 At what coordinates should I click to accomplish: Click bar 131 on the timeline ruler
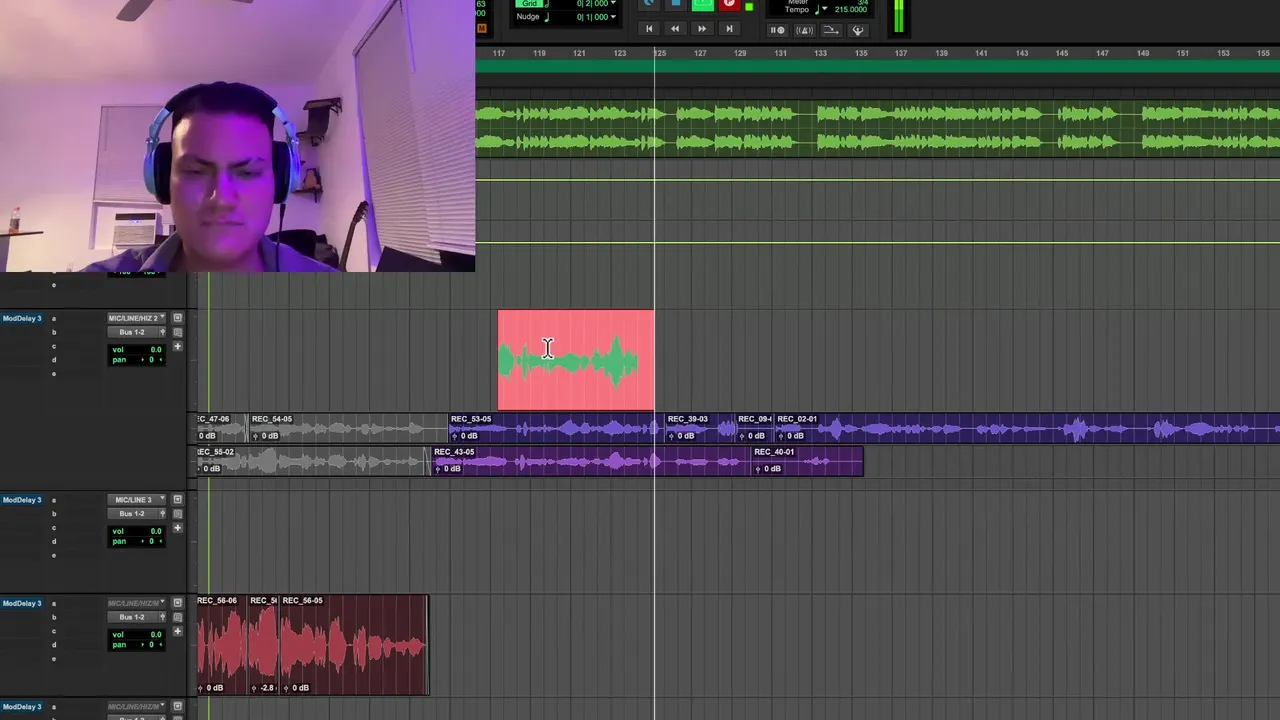(x=780, y=53)
